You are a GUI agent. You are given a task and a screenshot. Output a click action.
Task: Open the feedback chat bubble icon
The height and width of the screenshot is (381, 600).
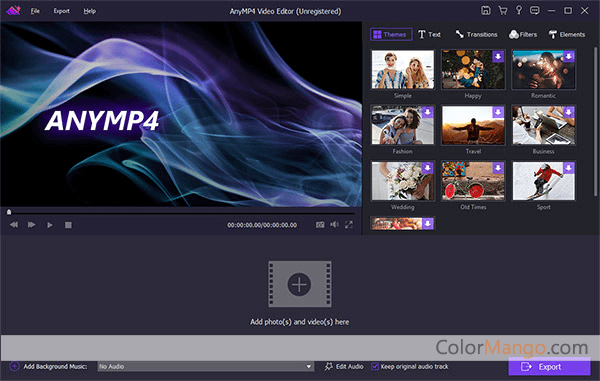(535, 11)
